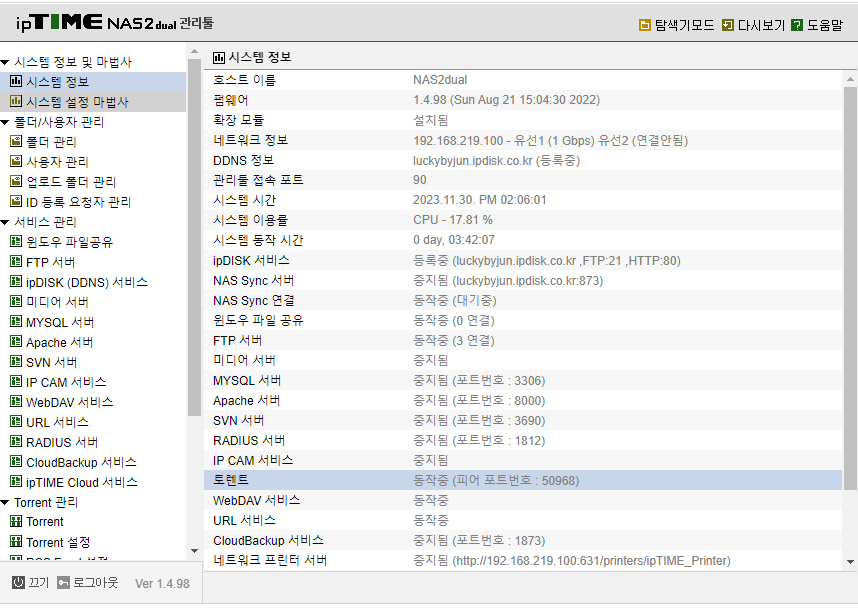Click the 시스템 시간 value 2023.11.30
Image resolution: width=858 pixels, height=610 pixels.
(479, 200)
